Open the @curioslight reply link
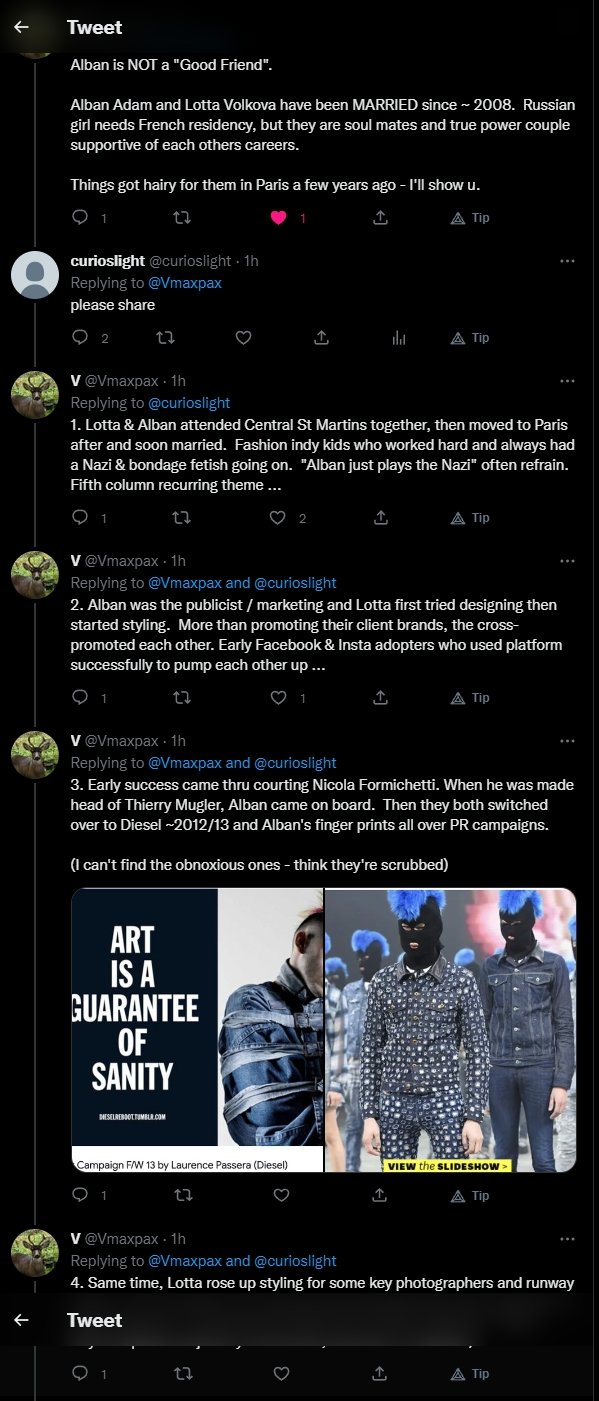Image resolution: width=599 pixels, height=1401 pixels. [189, 403]
